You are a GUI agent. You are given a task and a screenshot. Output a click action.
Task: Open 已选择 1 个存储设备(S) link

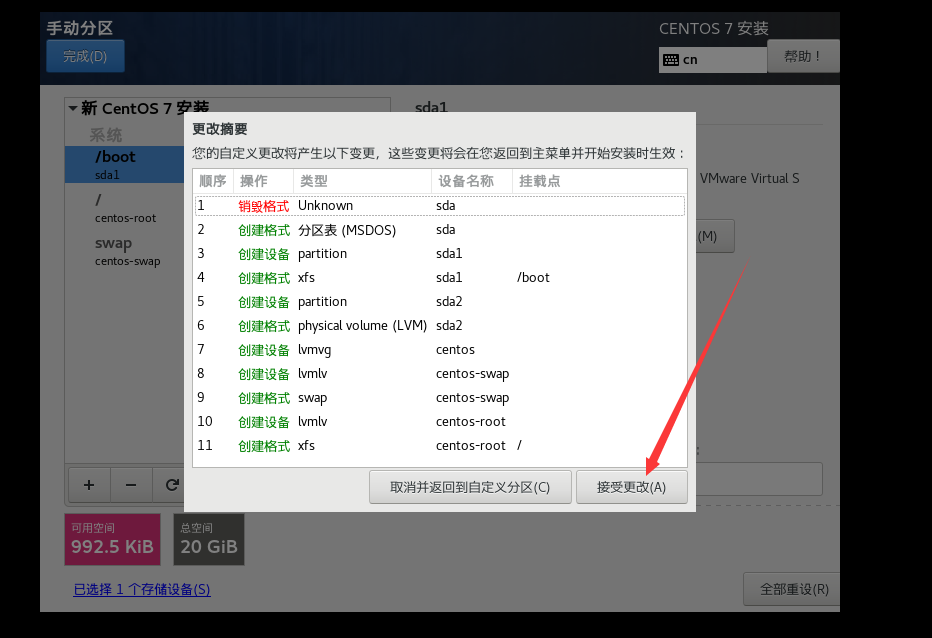[x=141, y=589]
